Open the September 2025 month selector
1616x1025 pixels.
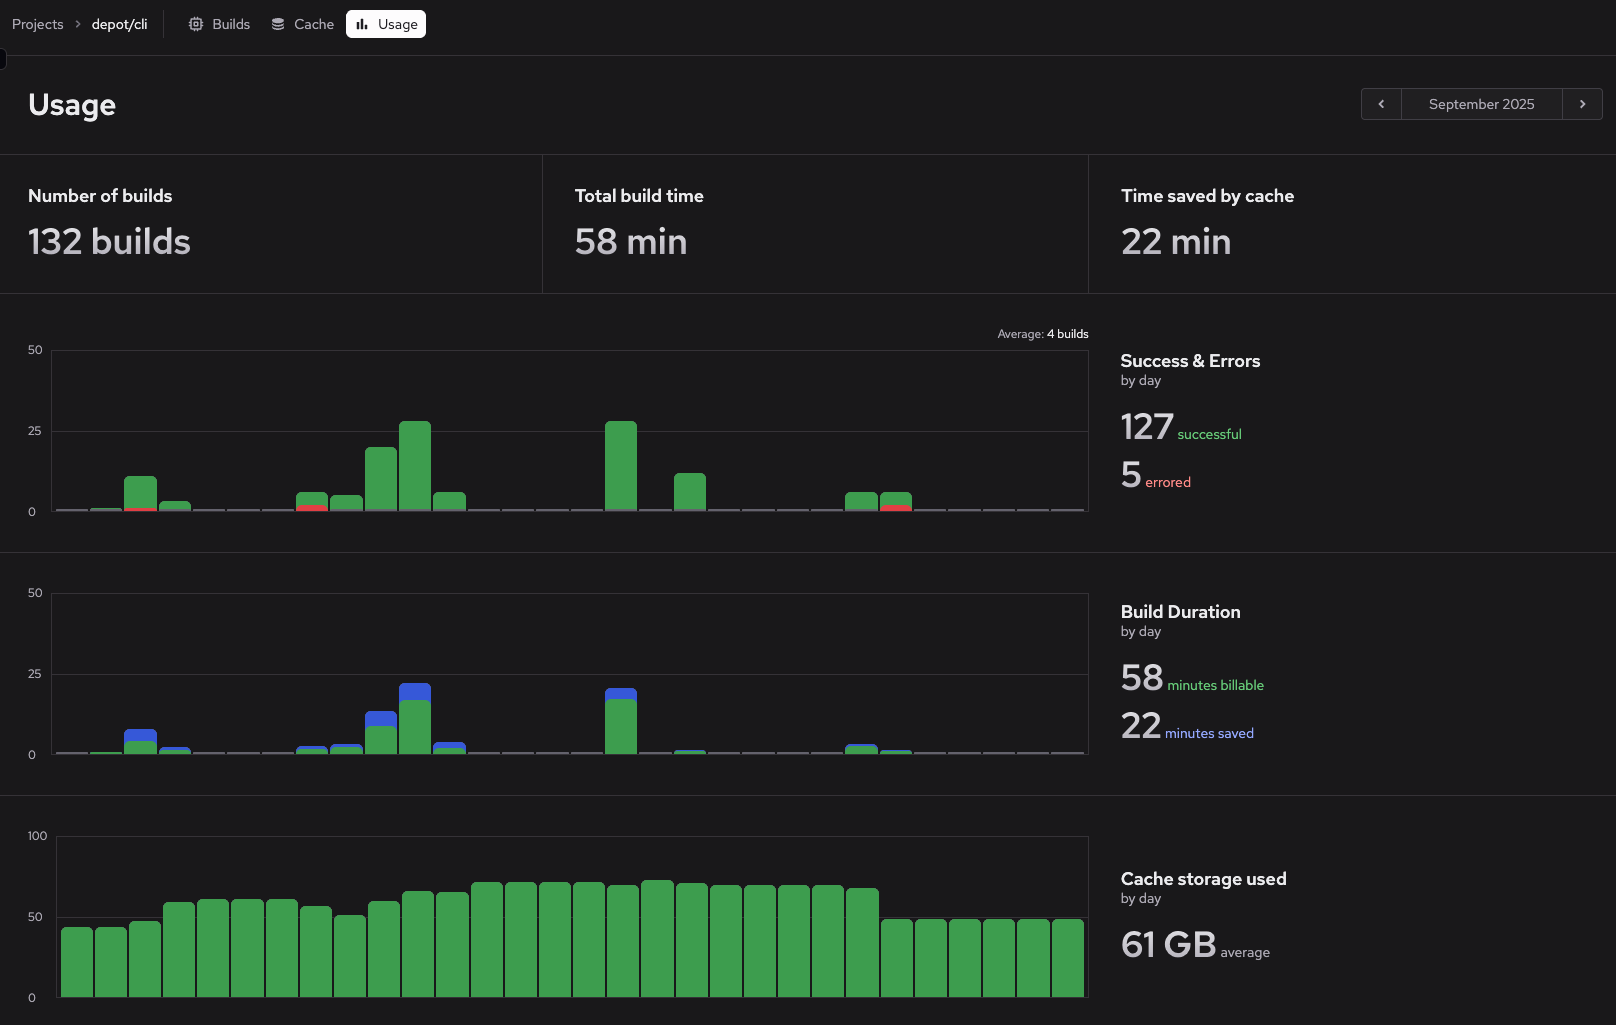(x=1481, y=103)
